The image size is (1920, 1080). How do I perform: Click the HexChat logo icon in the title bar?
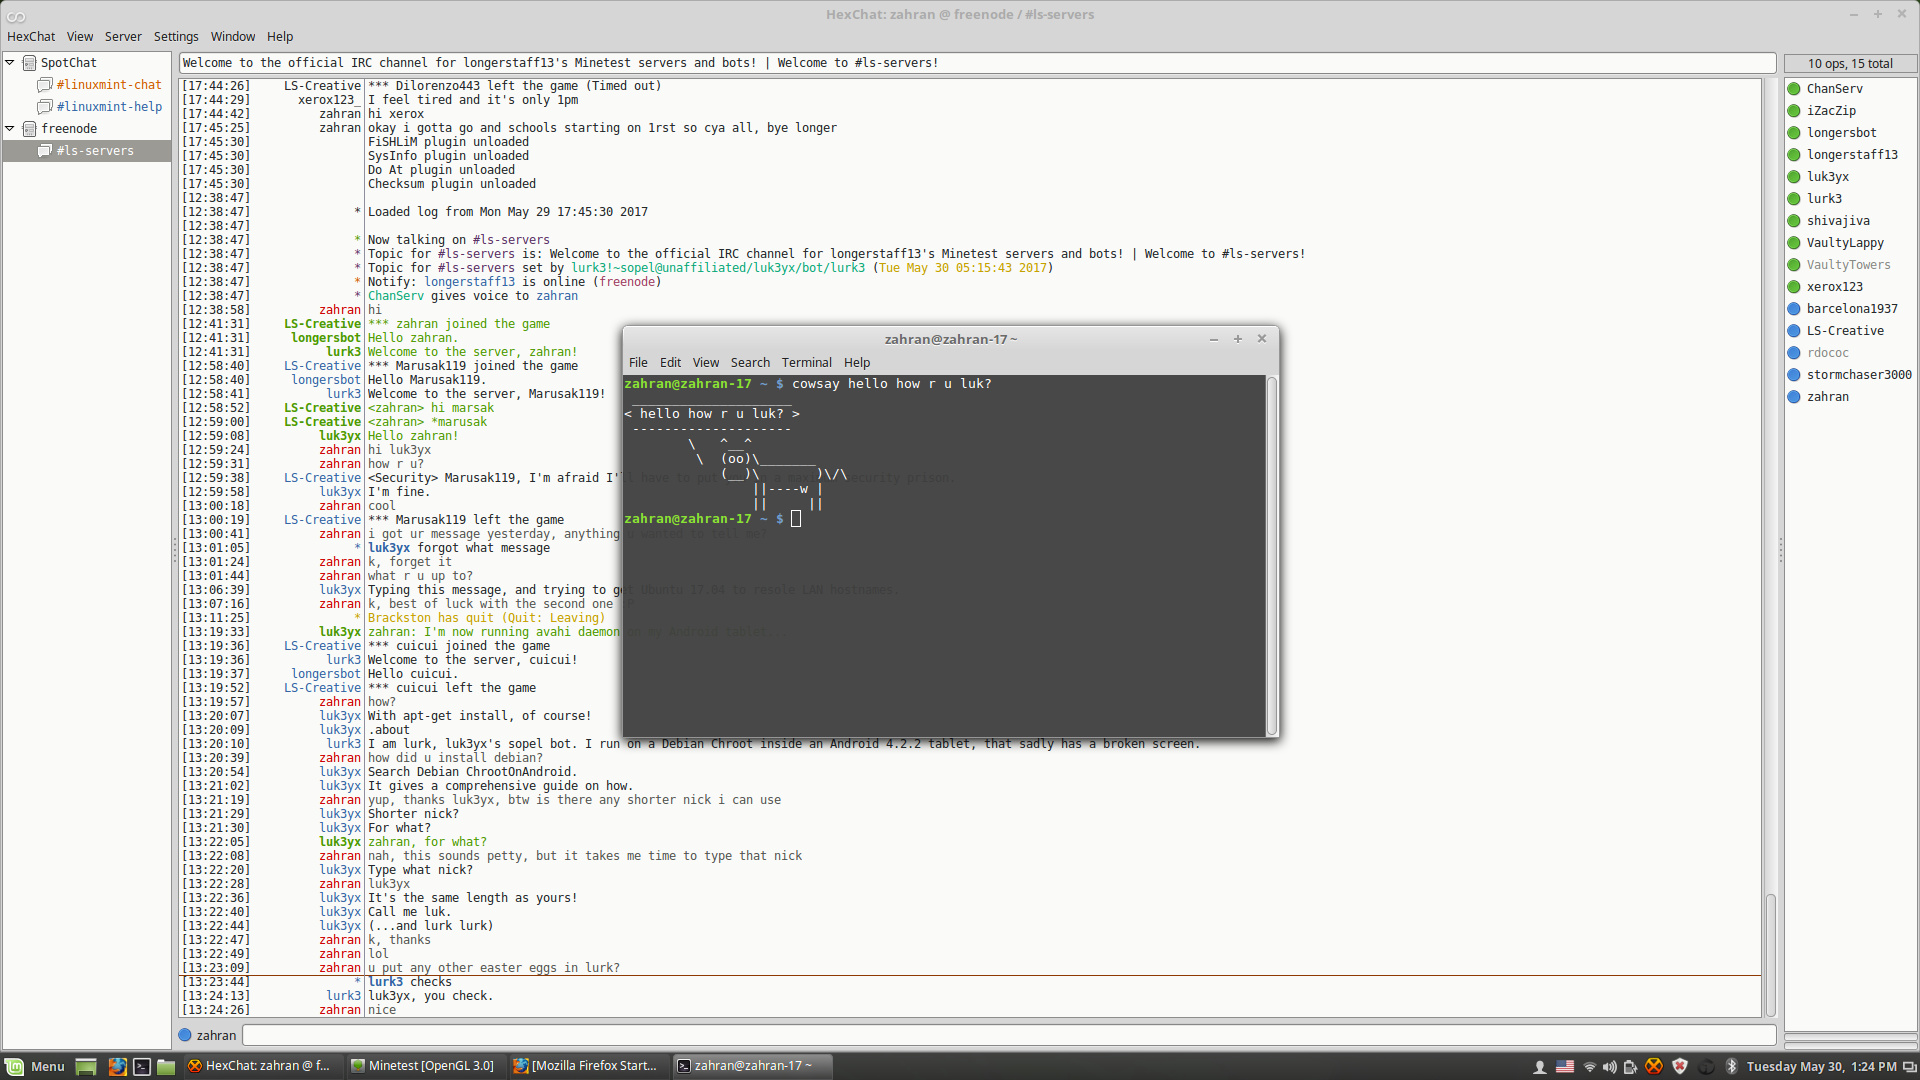coord(16,16)
